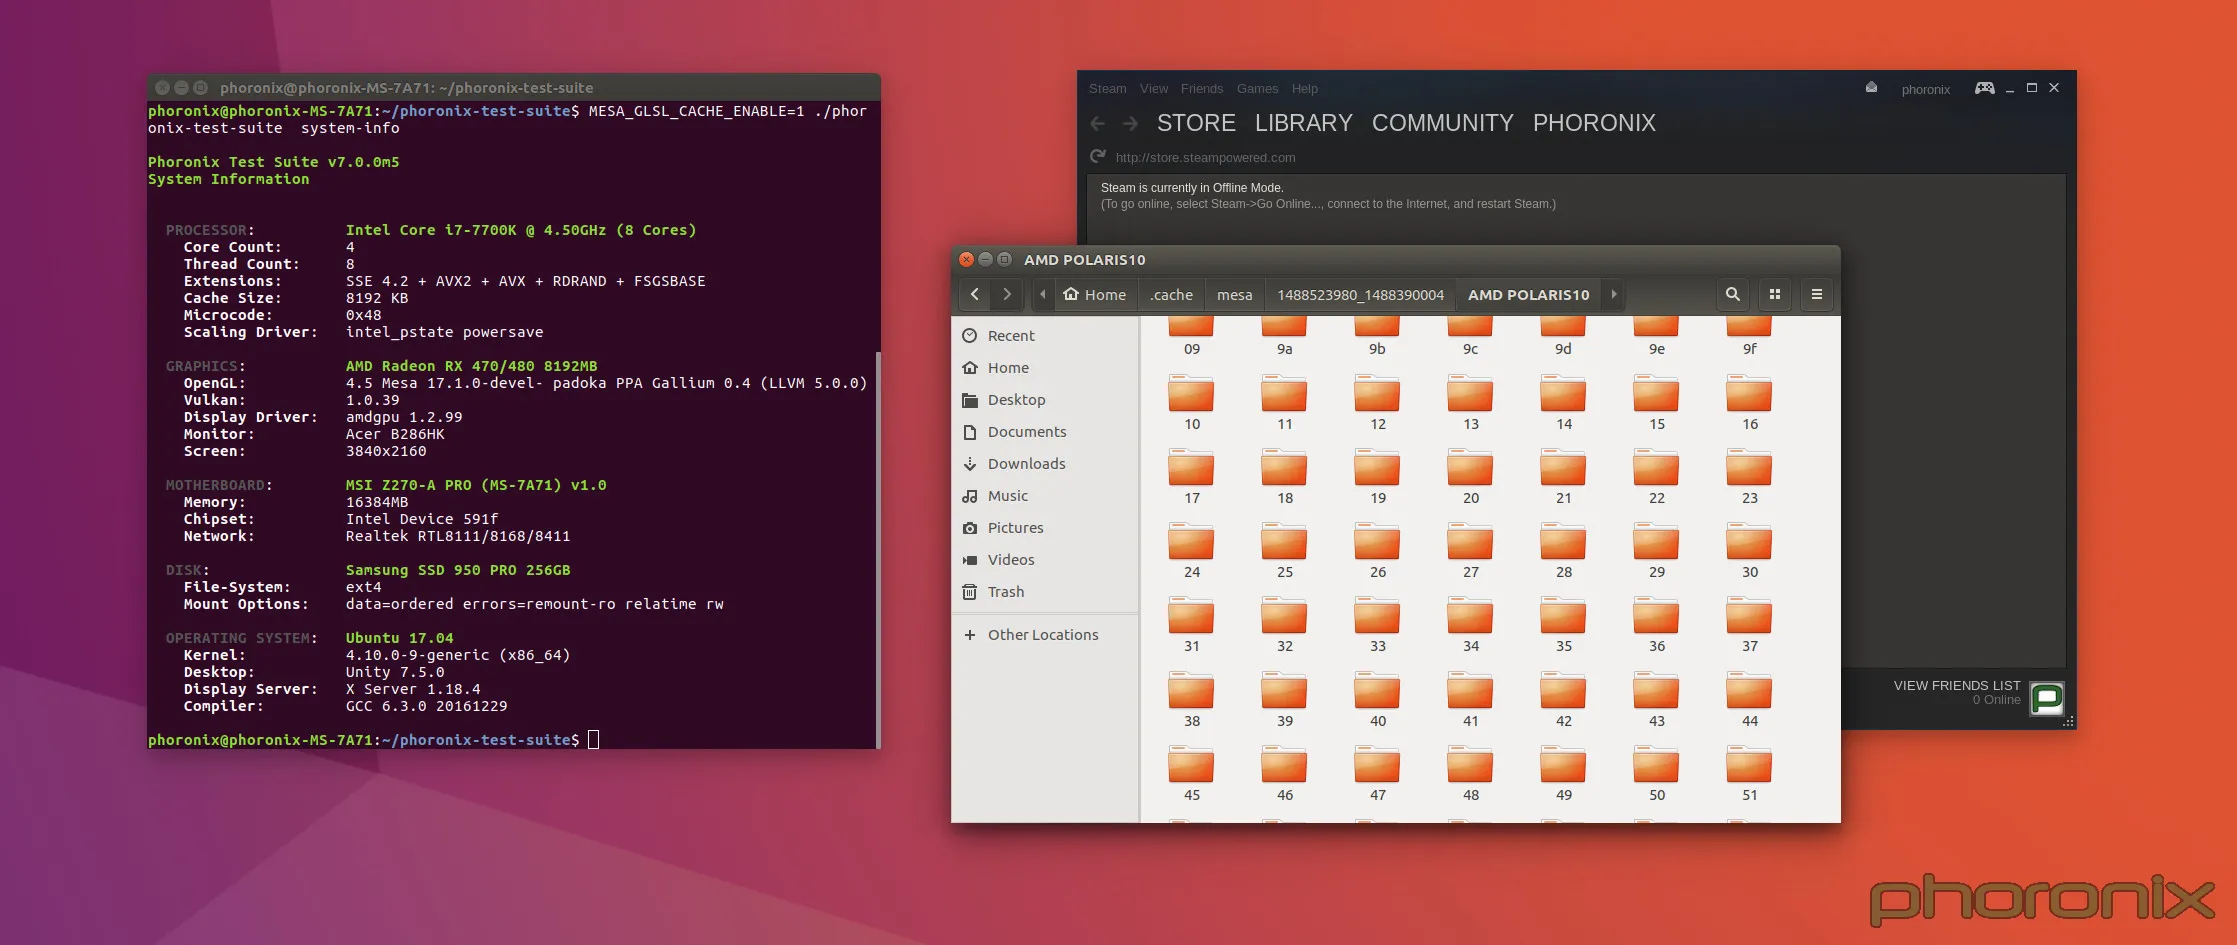Screen dimensions: 2237x945
Task: Click the terminal command prompt cursor
Action: pos(593,740)
